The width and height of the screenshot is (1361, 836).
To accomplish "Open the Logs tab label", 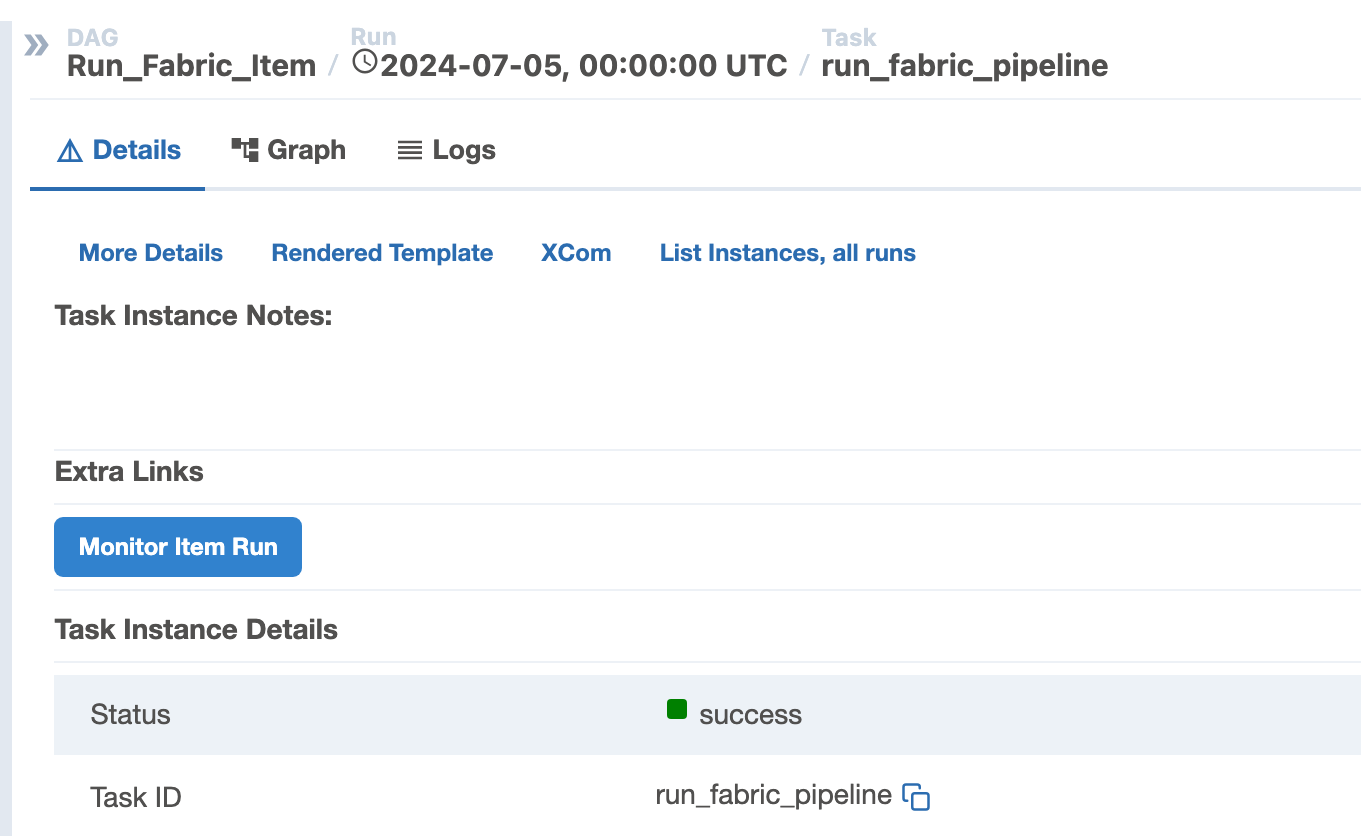I will point(464,150).
